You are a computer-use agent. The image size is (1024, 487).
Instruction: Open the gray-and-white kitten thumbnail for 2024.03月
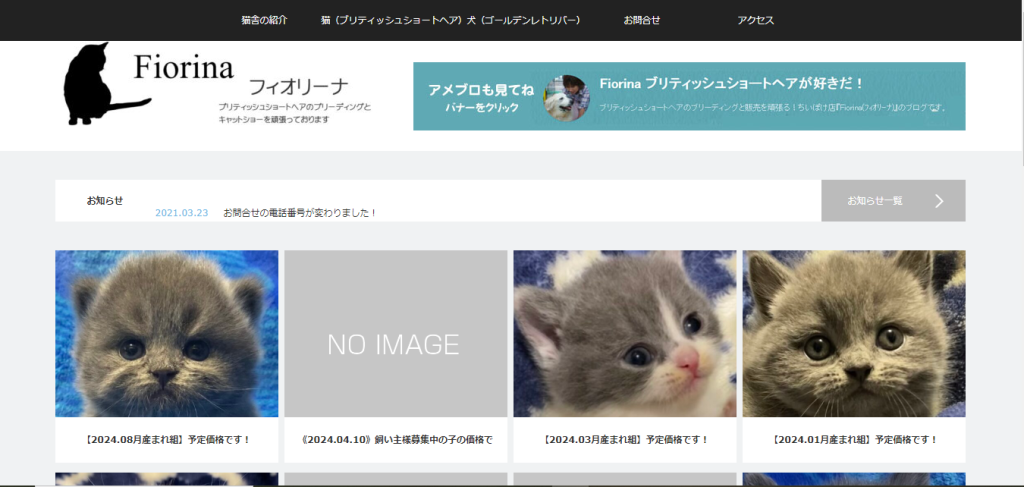click(x=624, y=333)
